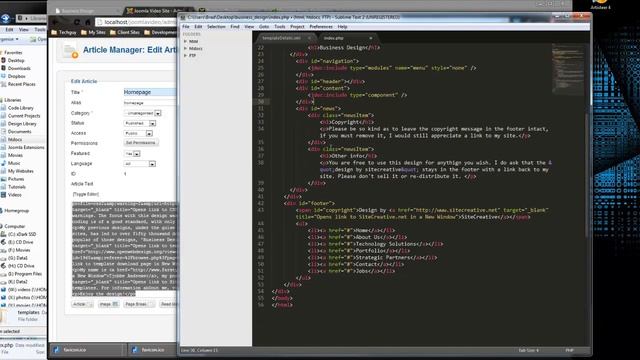Open Music library in Explorer
Viewport: 640px width, 360px height.
click(14, 163)
